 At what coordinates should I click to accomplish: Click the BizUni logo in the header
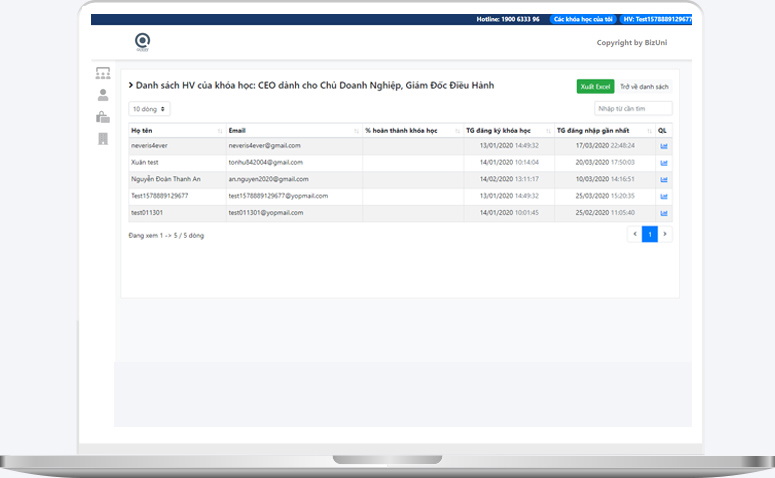click(x=142, y=41)
